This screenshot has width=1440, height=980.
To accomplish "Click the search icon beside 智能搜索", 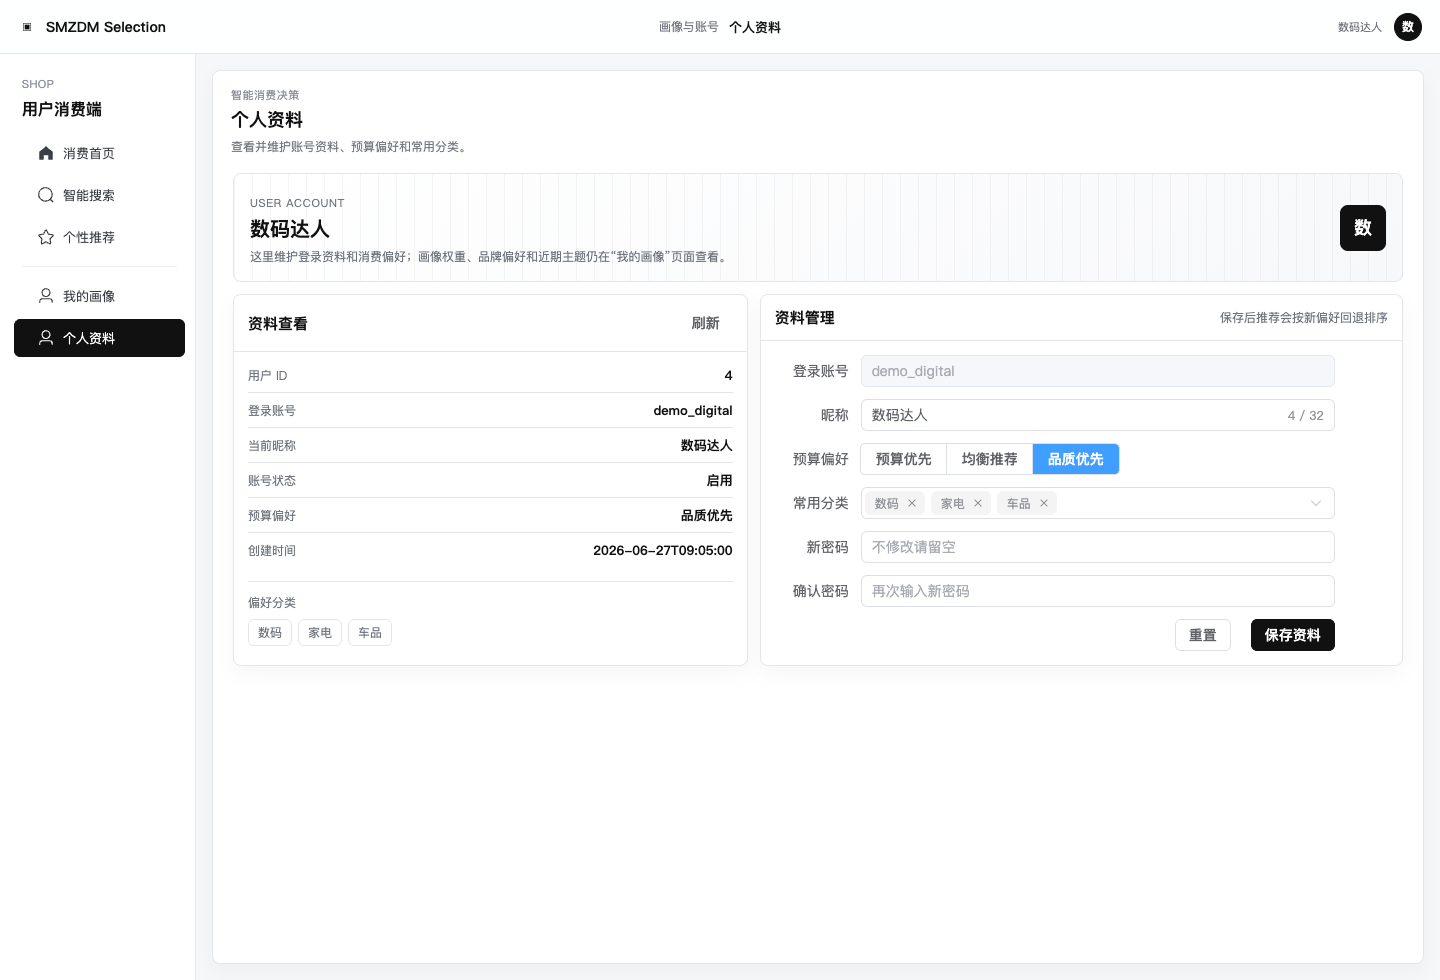I will point(46,195).
